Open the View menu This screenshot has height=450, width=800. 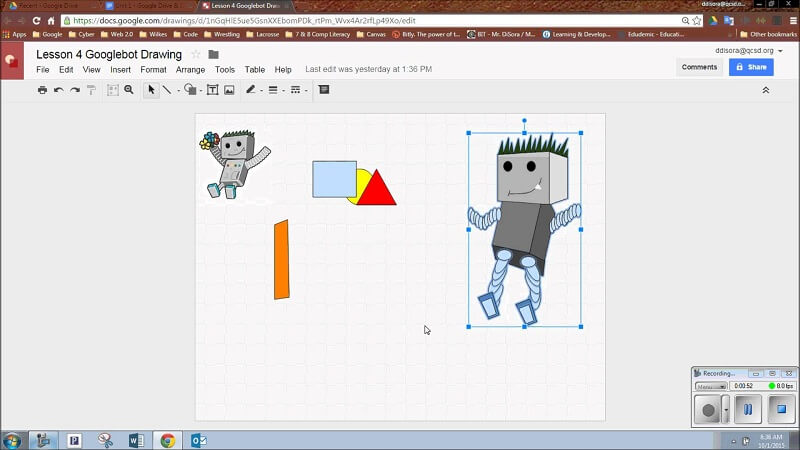[91, 69]
